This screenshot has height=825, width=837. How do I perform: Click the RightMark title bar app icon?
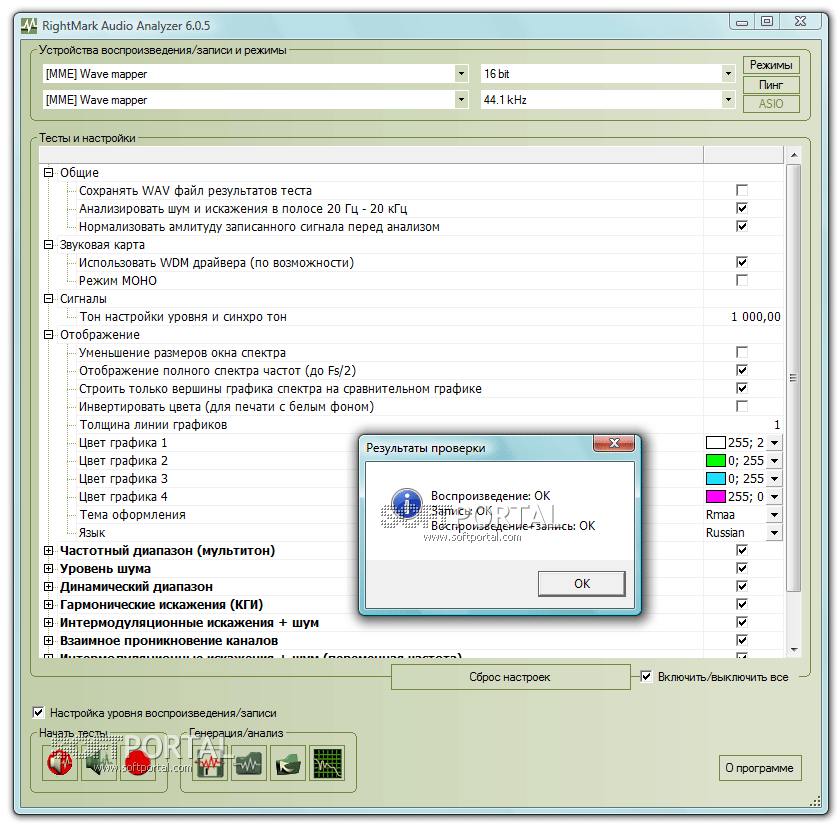coord(29,26)
